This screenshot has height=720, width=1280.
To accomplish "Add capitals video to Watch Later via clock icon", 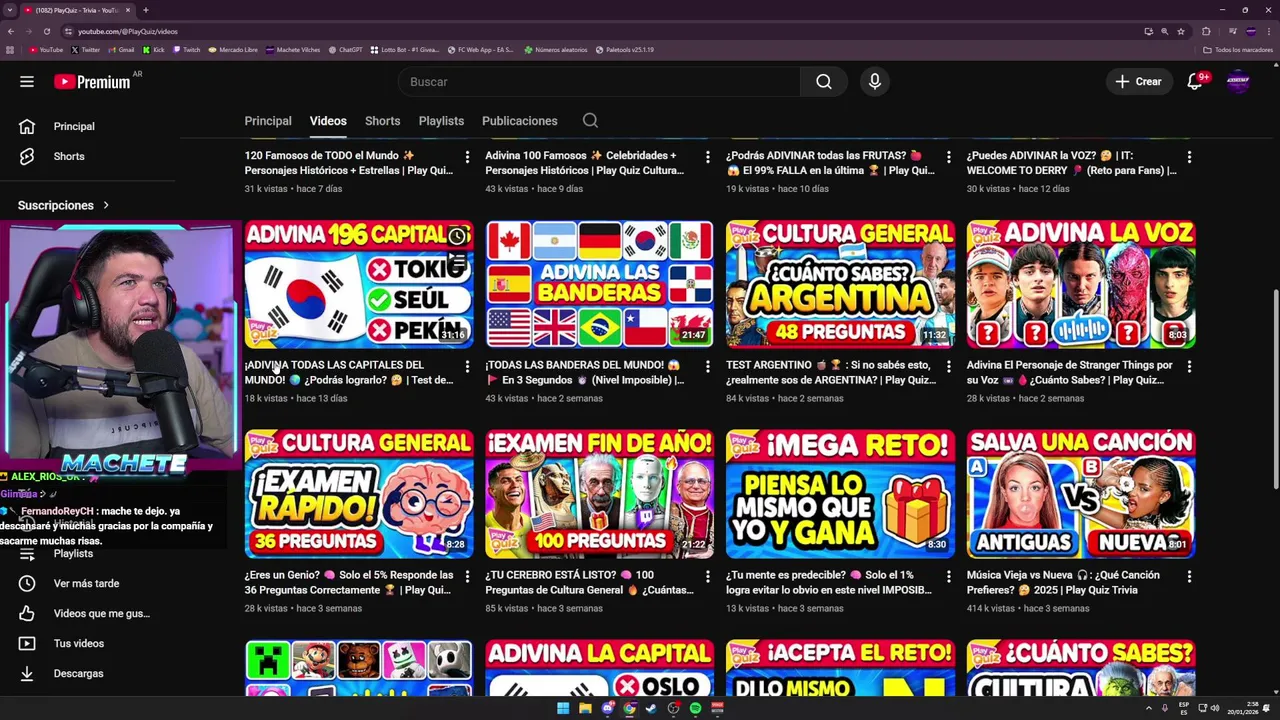I will click(x=456, y=237).
